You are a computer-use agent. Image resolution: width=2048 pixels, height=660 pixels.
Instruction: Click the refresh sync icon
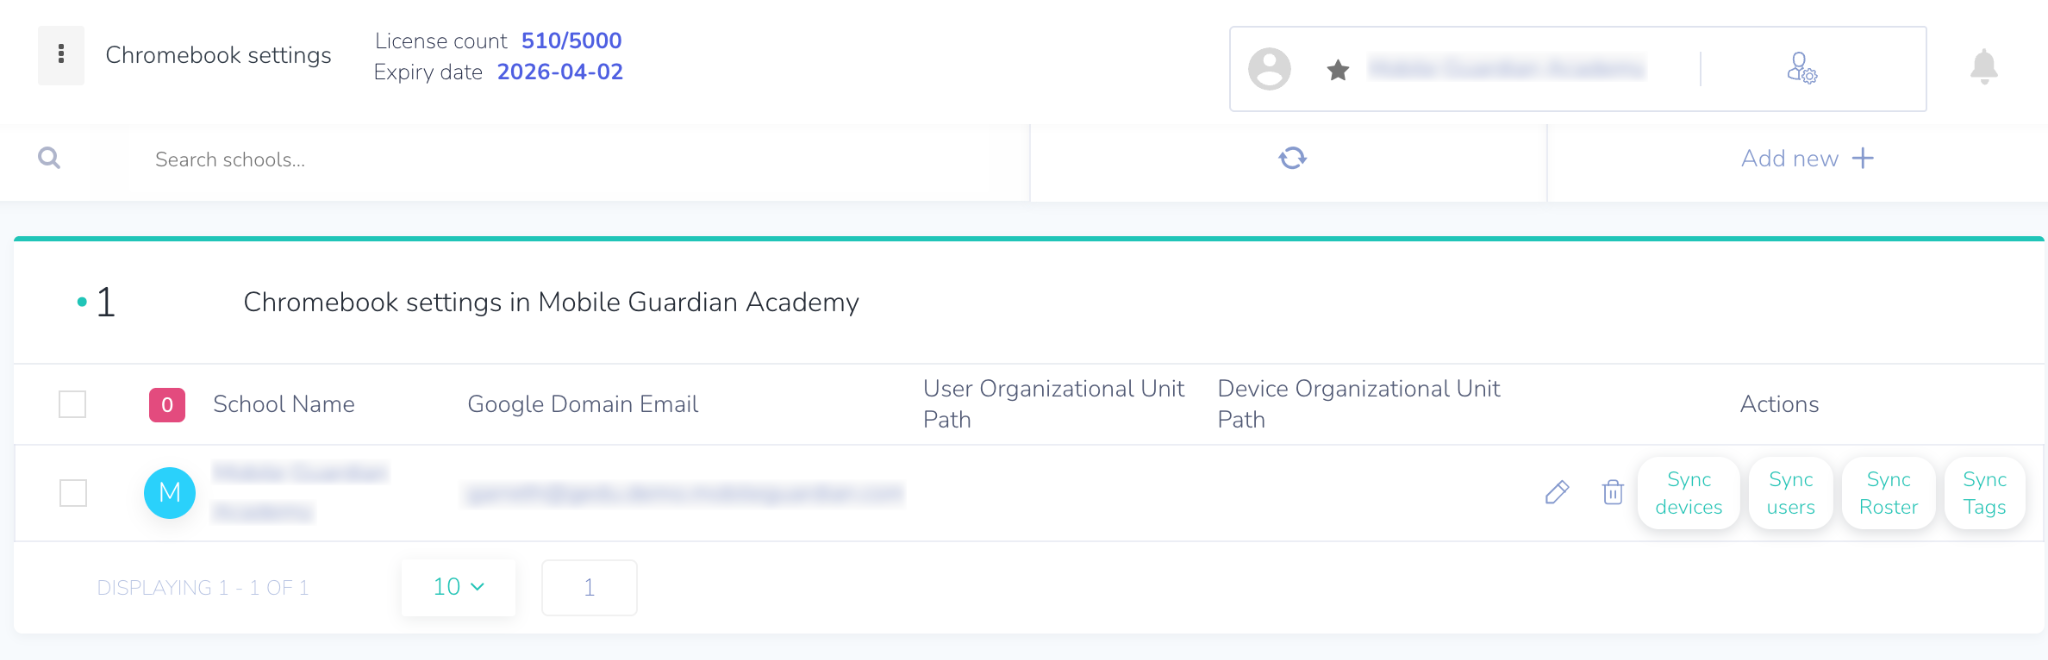1292,158
